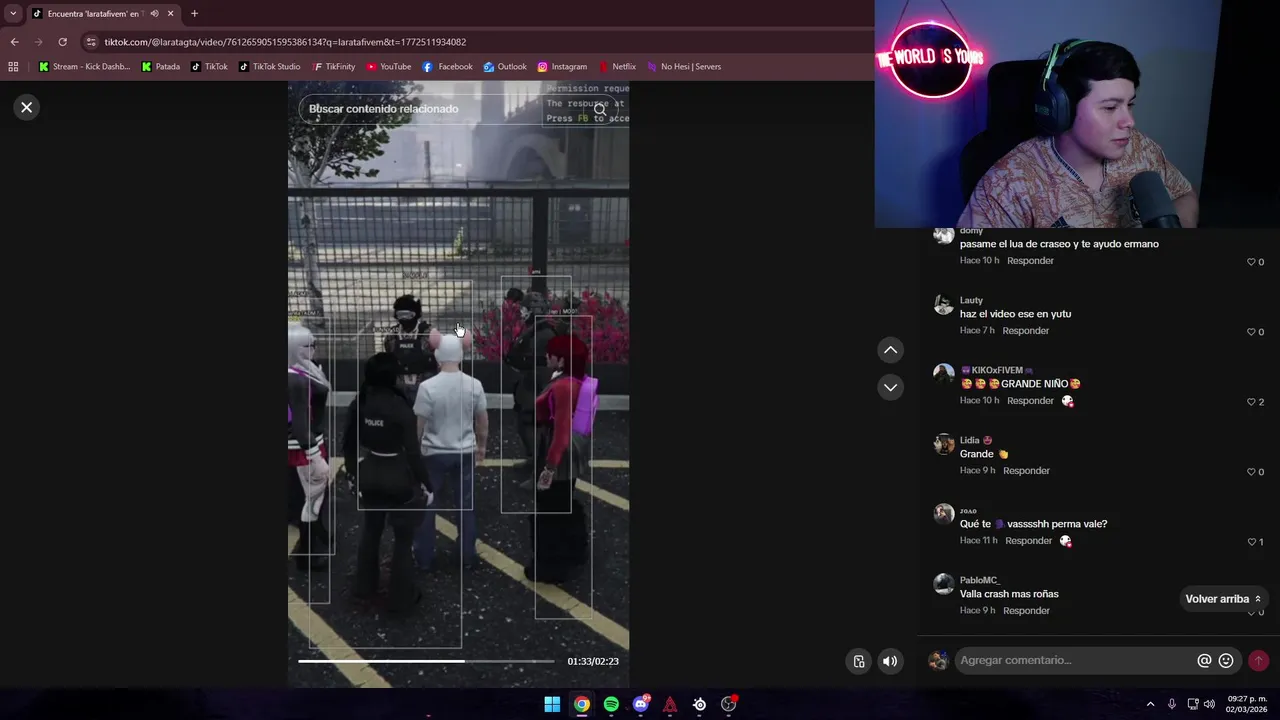Open Spotify from the taskbar
This screenshot has width=1280, height=720.
pos(611,704)
